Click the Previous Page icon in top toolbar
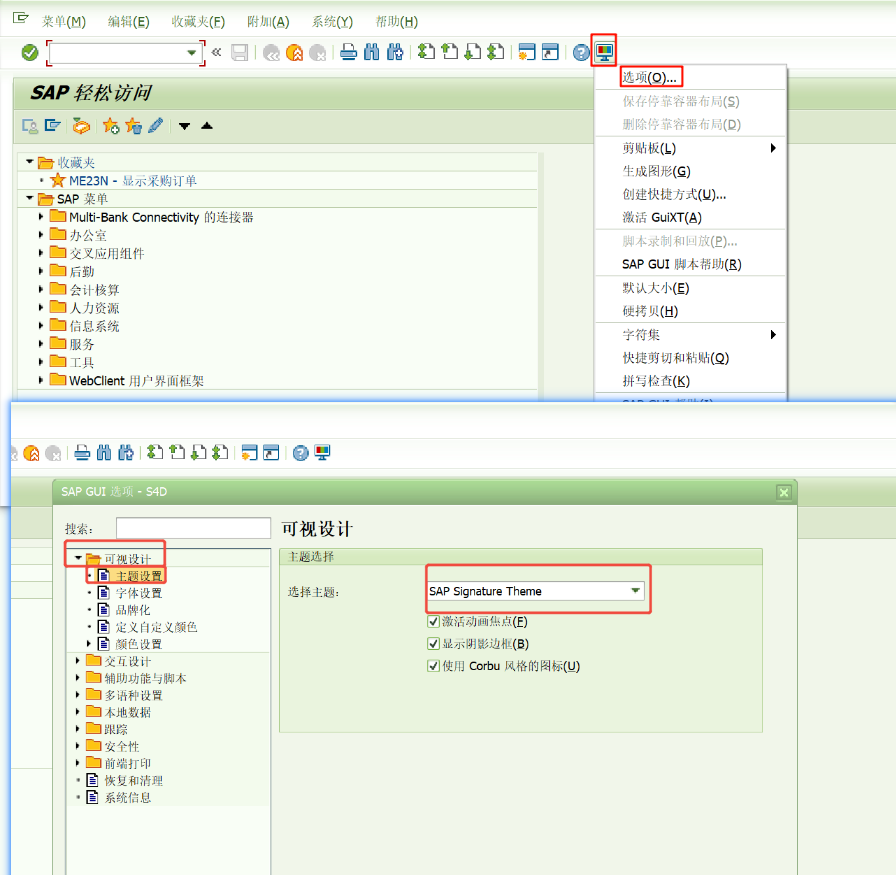 450,52
